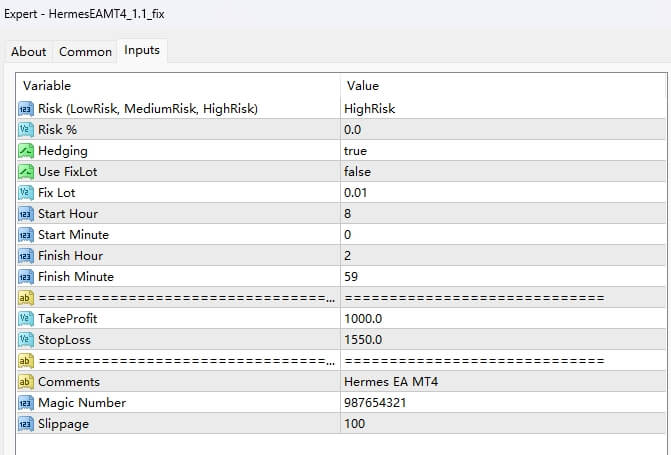Change the Use FixLot value false
This screenshot has height=455, width=671.
(x=503, y=172)
